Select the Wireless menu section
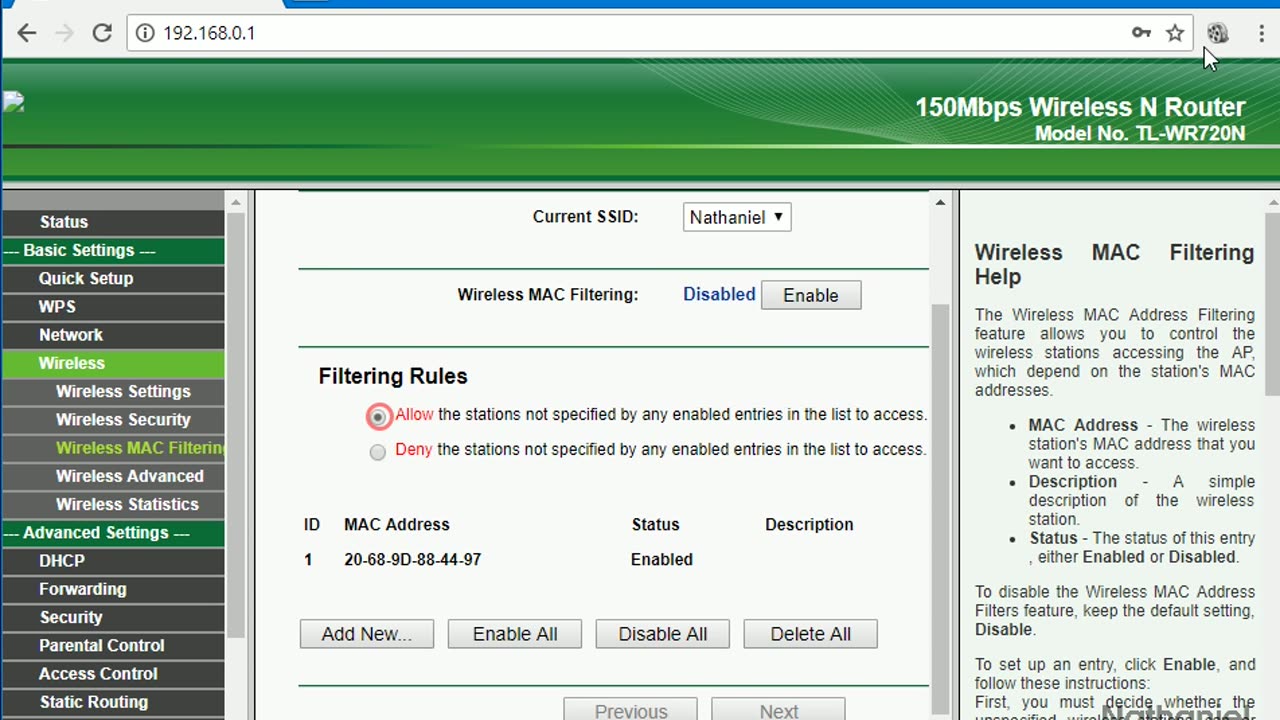The width and height of the screenshot is (1280, 720). click(113, 363)
